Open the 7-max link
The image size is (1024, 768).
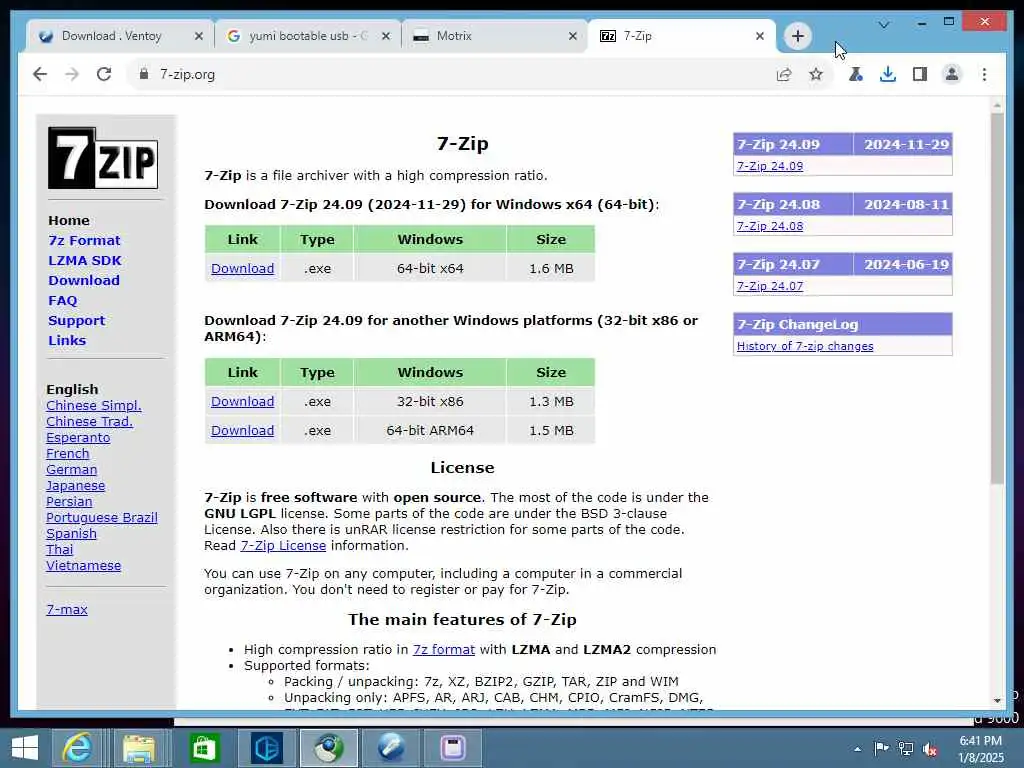(67, 609)
